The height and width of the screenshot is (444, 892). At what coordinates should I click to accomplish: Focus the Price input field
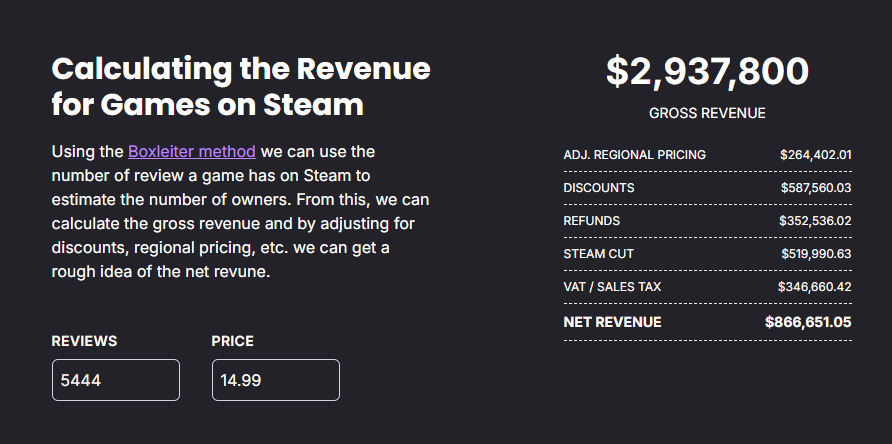pos(276,380)
